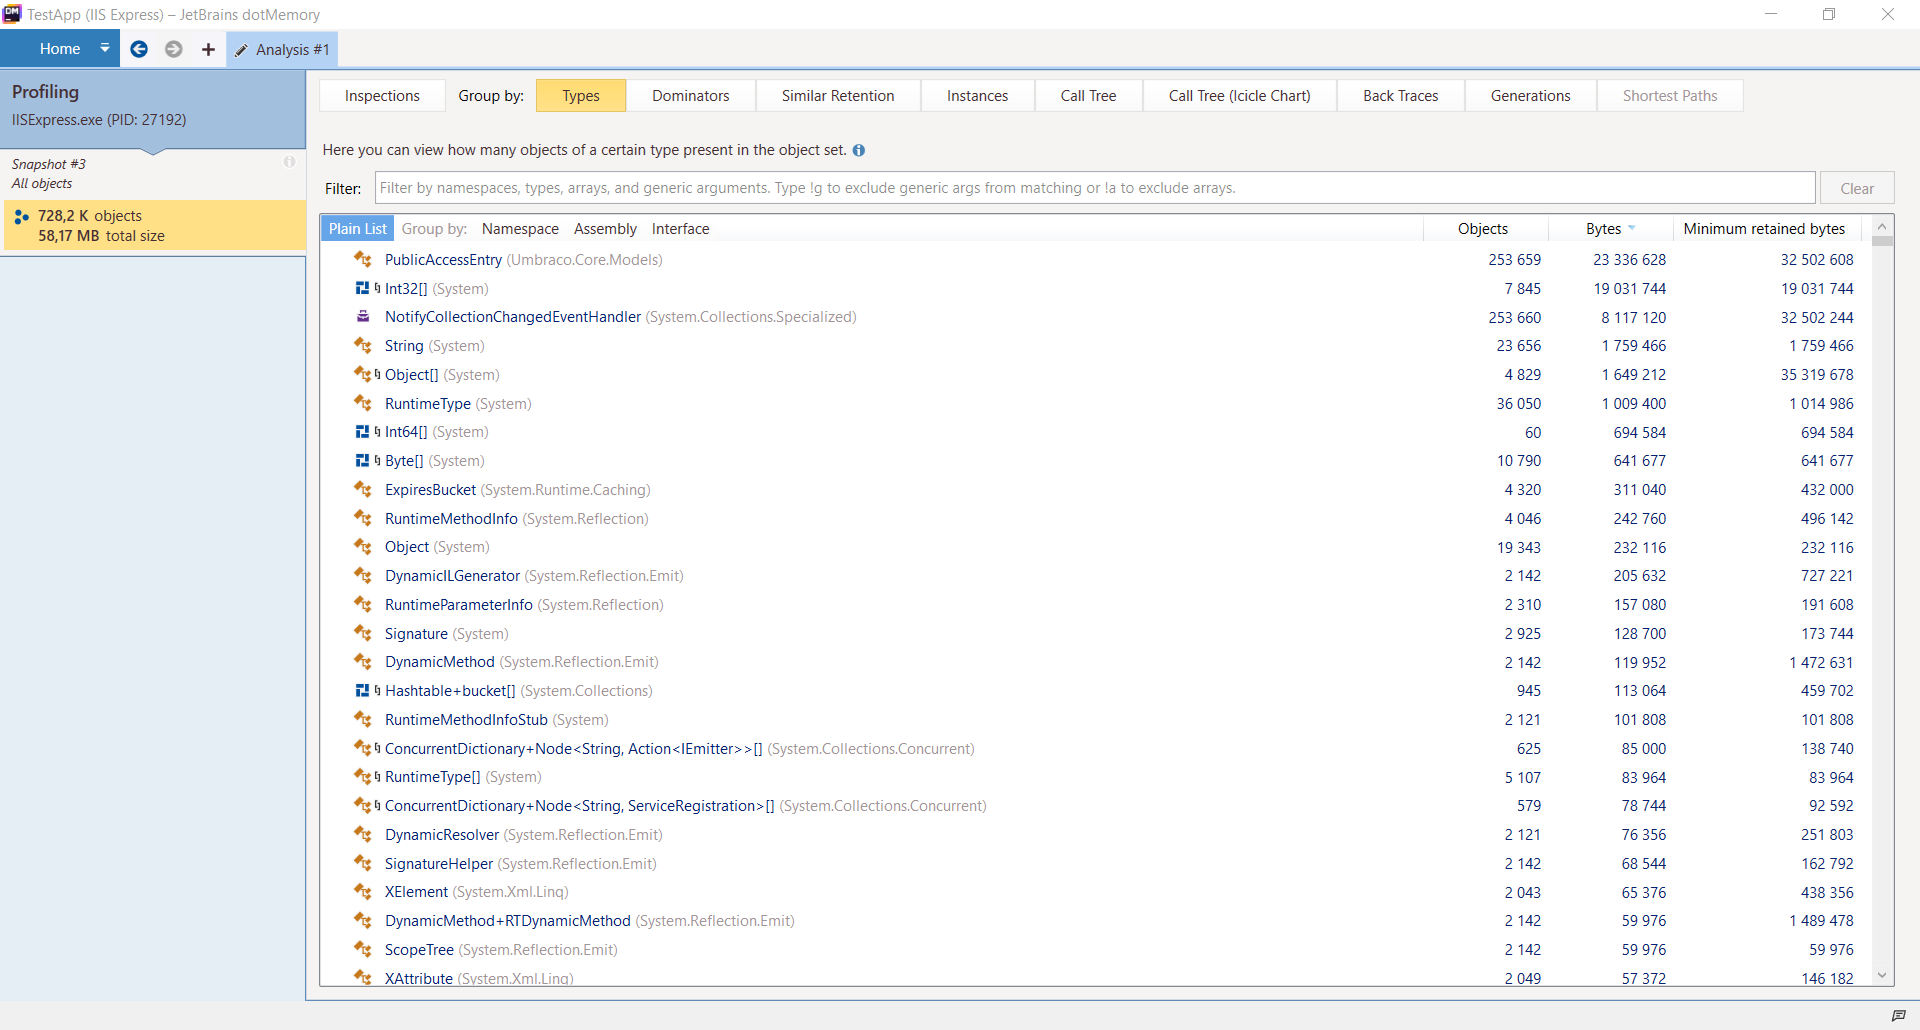Click the info icon beside Snapshot #3

pos(290,161)
